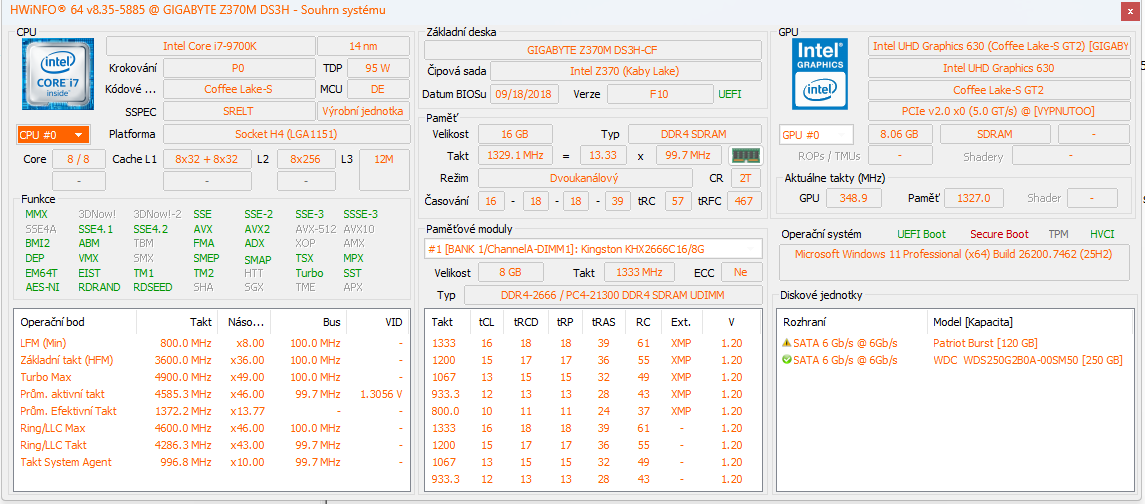Click the 16 GB memory size

pyautogui.click(x=515, y=134)
